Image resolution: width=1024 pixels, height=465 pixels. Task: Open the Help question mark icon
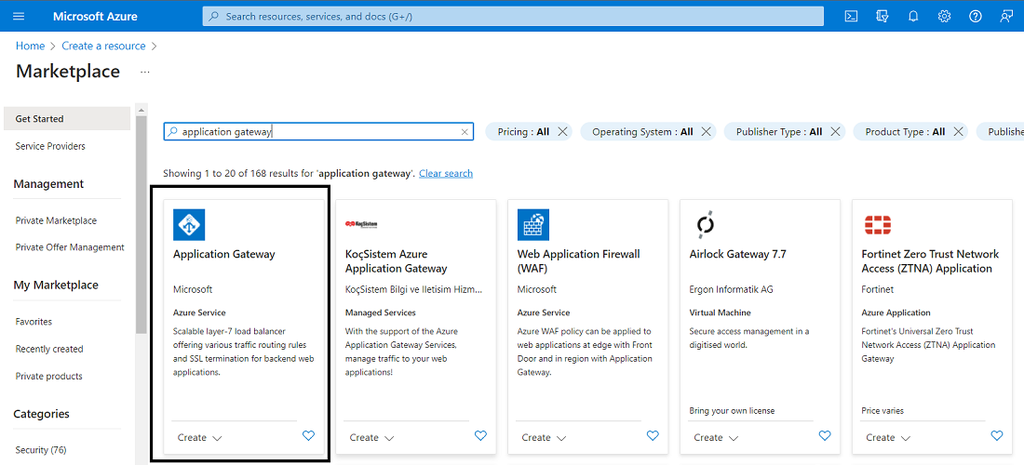tap(975, 16)
